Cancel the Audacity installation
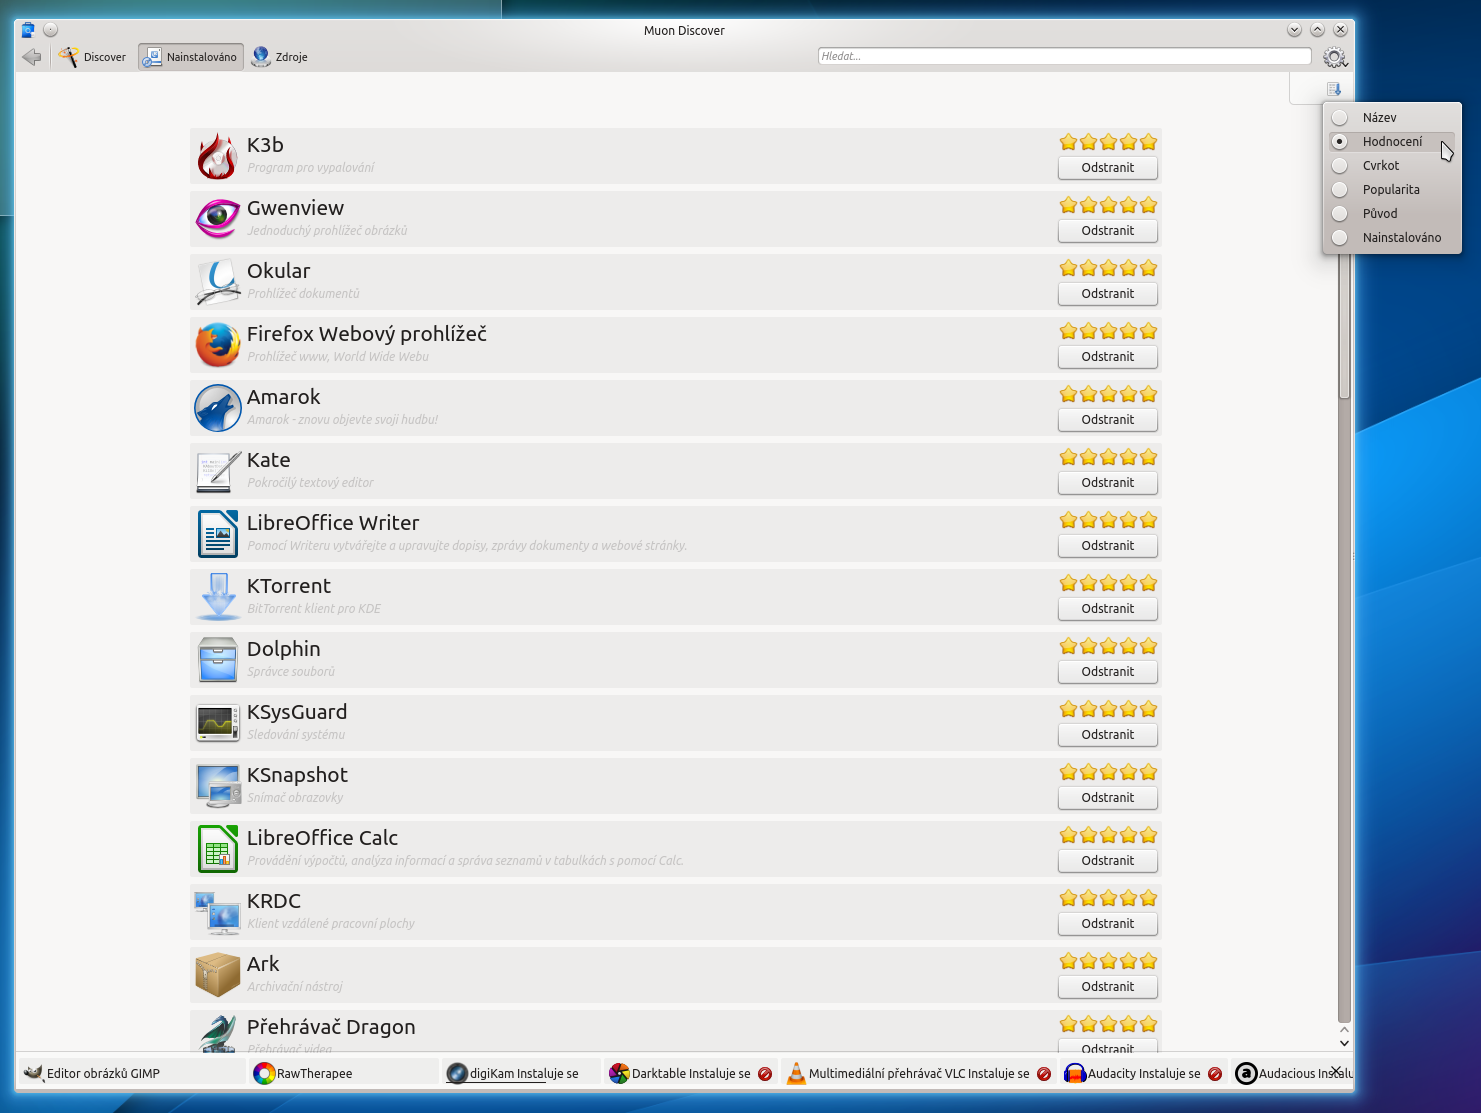Image resolution: width=1481 pixels, height=1113 pixels. point(1215,1074)
